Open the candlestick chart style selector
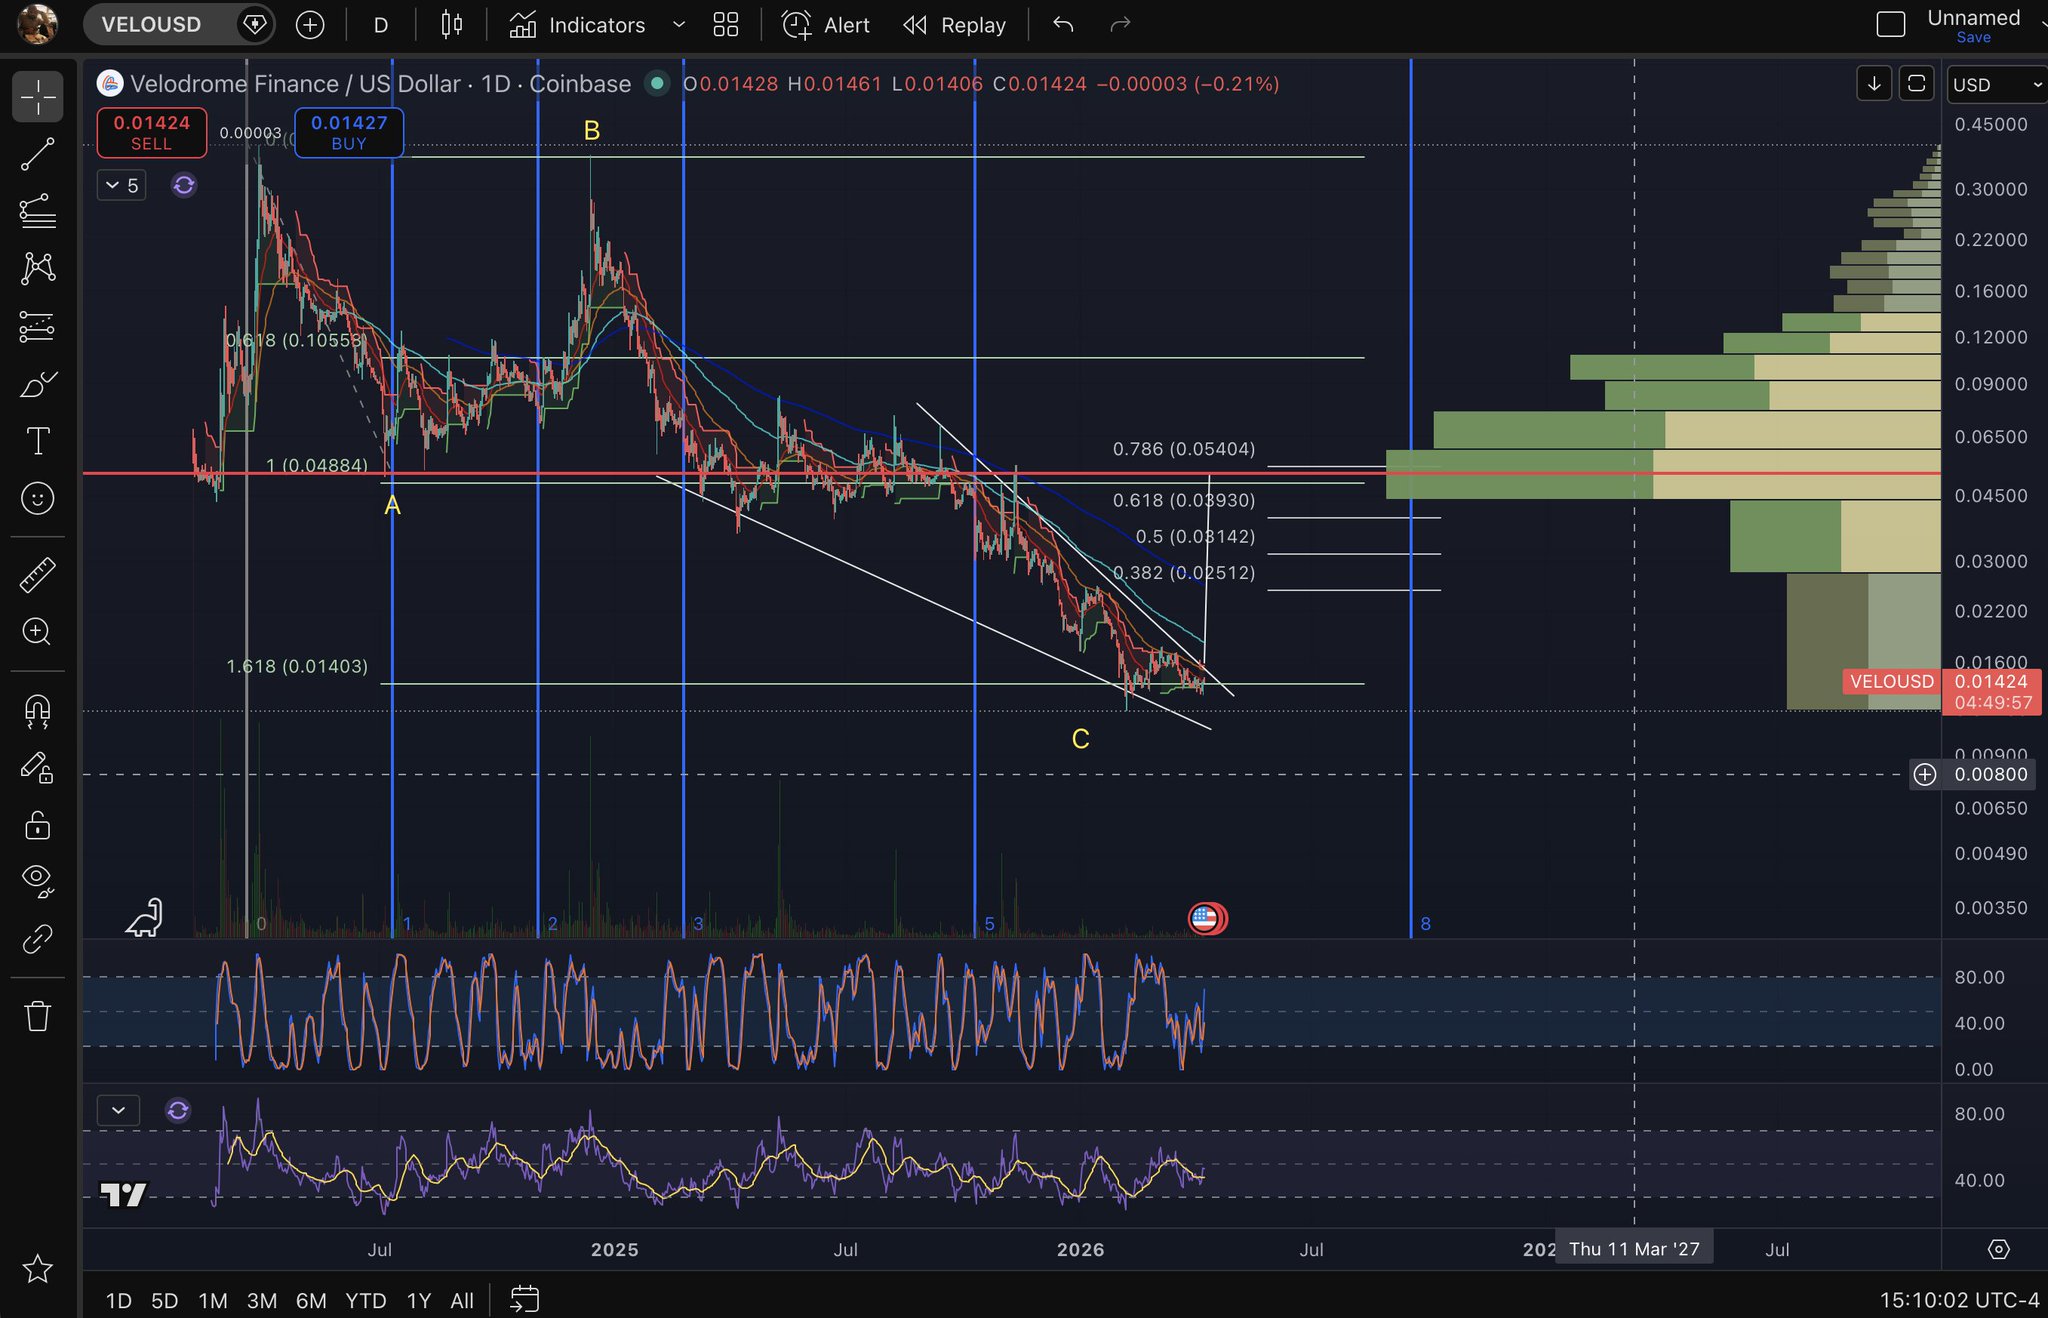2048x1318 pixels. click(452, 25)
